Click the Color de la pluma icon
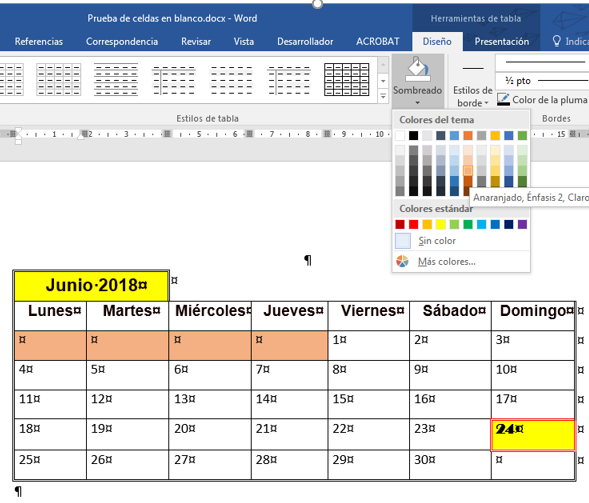589x503 pixels. [x=503, y=100]
